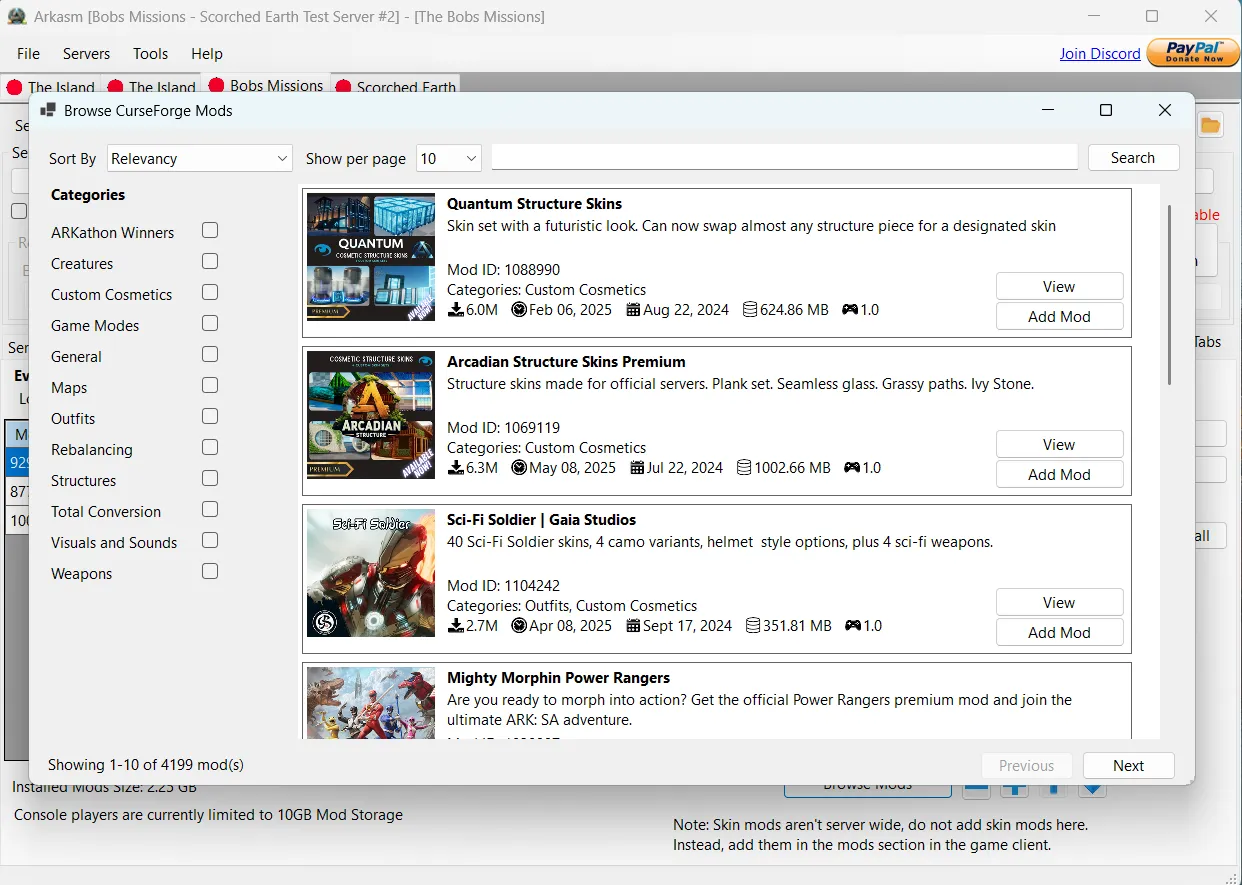Open the Join Discord link

pyautogui.click(x=1100, y=54)
